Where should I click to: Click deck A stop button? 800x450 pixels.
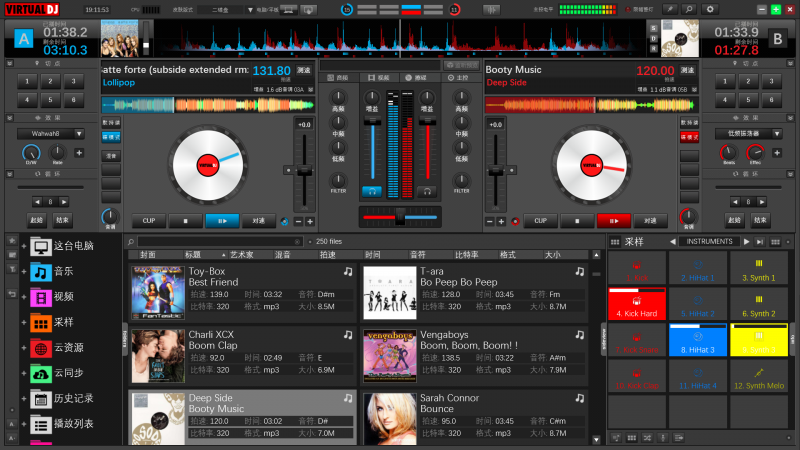(185, 221)
